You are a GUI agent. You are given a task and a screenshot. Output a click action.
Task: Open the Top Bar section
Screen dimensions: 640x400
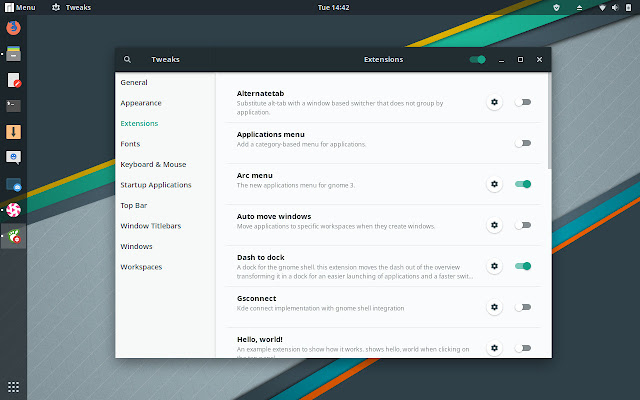[x=165, y=205]
